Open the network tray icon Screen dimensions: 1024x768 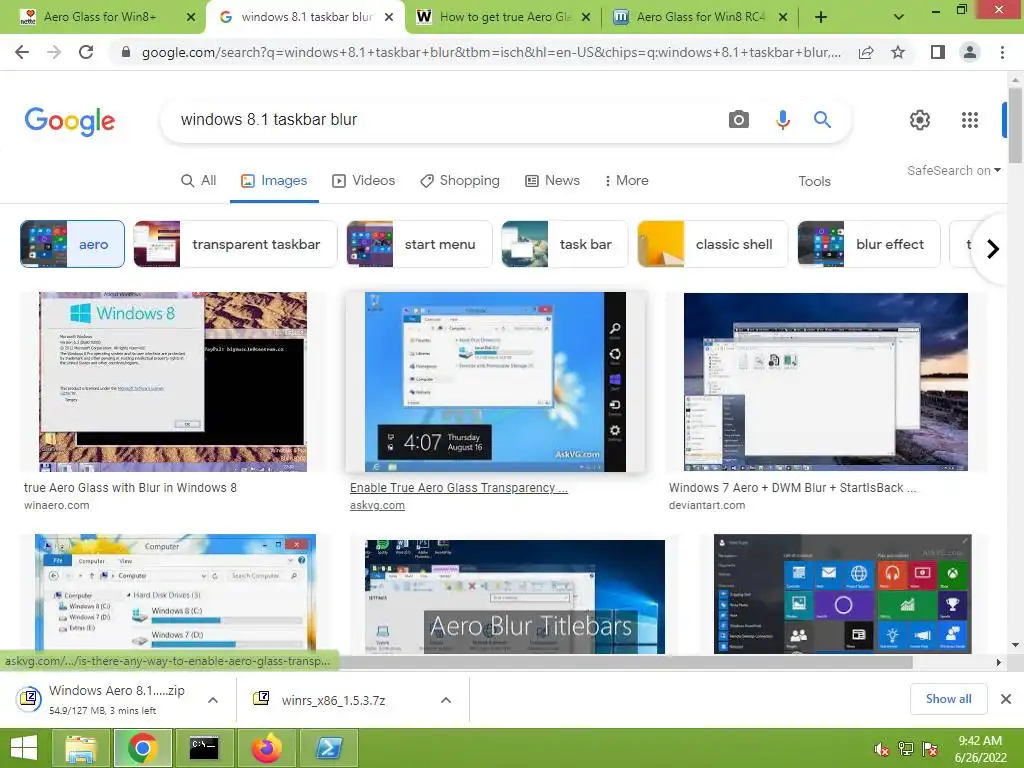(906, 749)
